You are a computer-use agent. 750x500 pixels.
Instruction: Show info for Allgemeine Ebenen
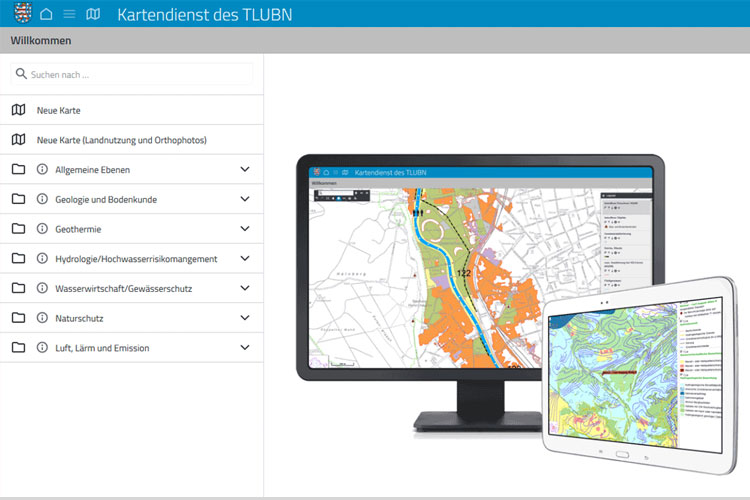(42, 169)
